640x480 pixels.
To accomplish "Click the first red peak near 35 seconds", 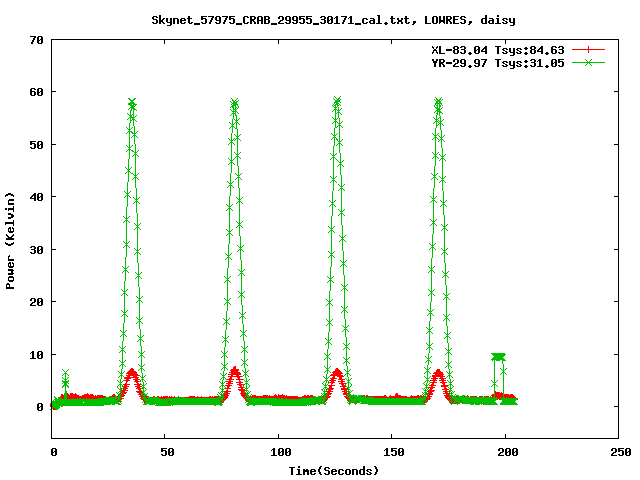I will (132, 372).
